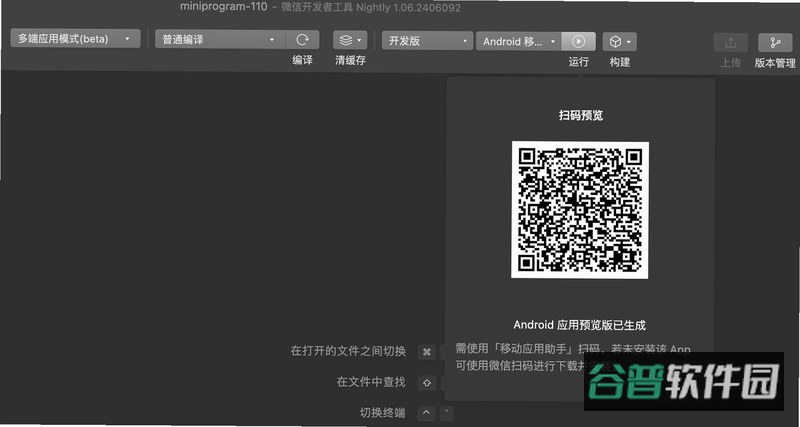Click the 清缓存 label
The image size is (800, 427).
[x=351, y=60]
